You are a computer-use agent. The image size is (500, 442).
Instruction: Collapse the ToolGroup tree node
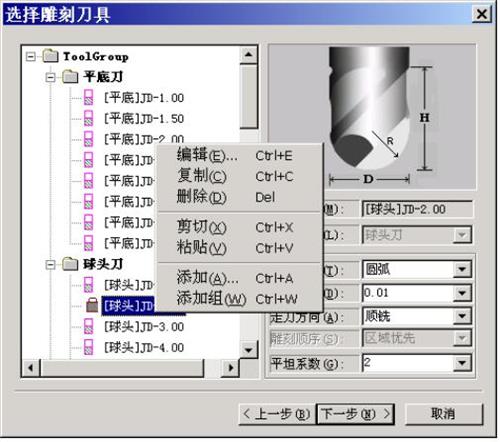click(x=30, y=56)
